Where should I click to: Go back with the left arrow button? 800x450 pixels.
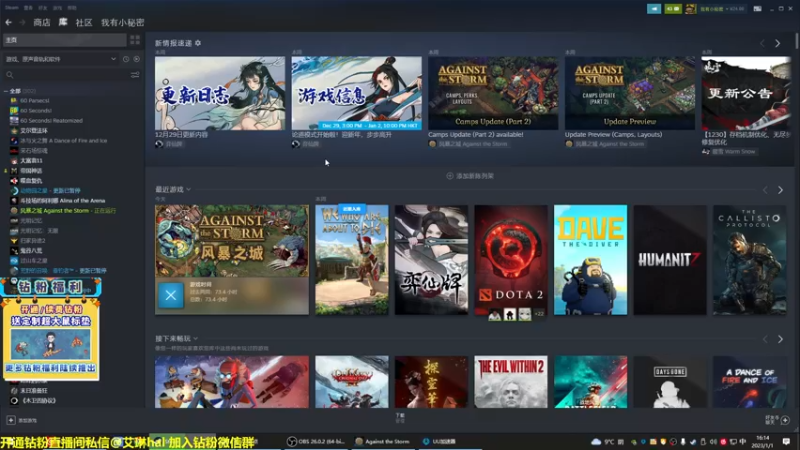tap(9, 22)
